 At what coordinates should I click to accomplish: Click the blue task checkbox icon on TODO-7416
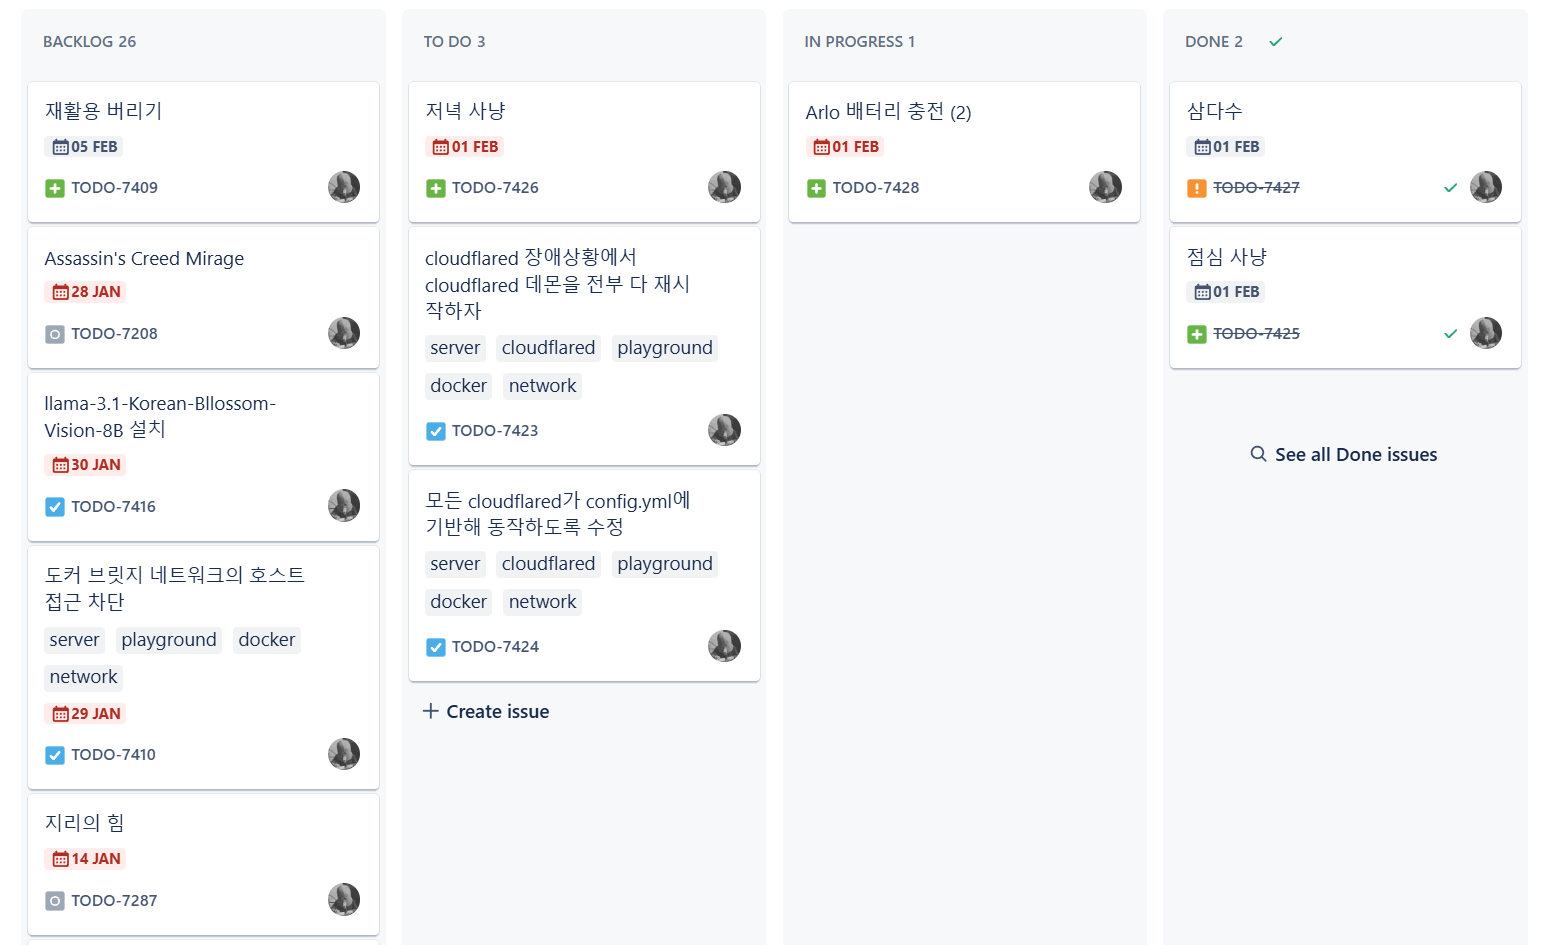[55, 507]
